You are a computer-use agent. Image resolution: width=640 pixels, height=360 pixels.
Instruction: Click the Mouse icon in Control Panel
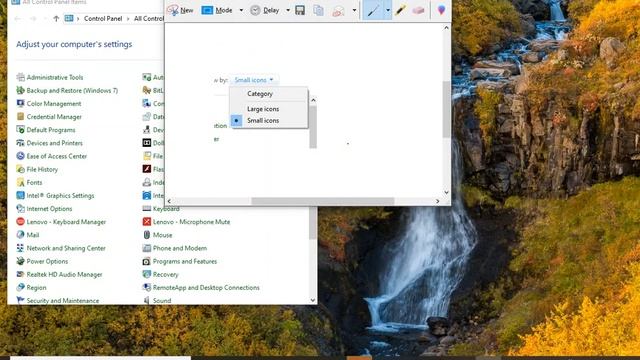point(147,235)
